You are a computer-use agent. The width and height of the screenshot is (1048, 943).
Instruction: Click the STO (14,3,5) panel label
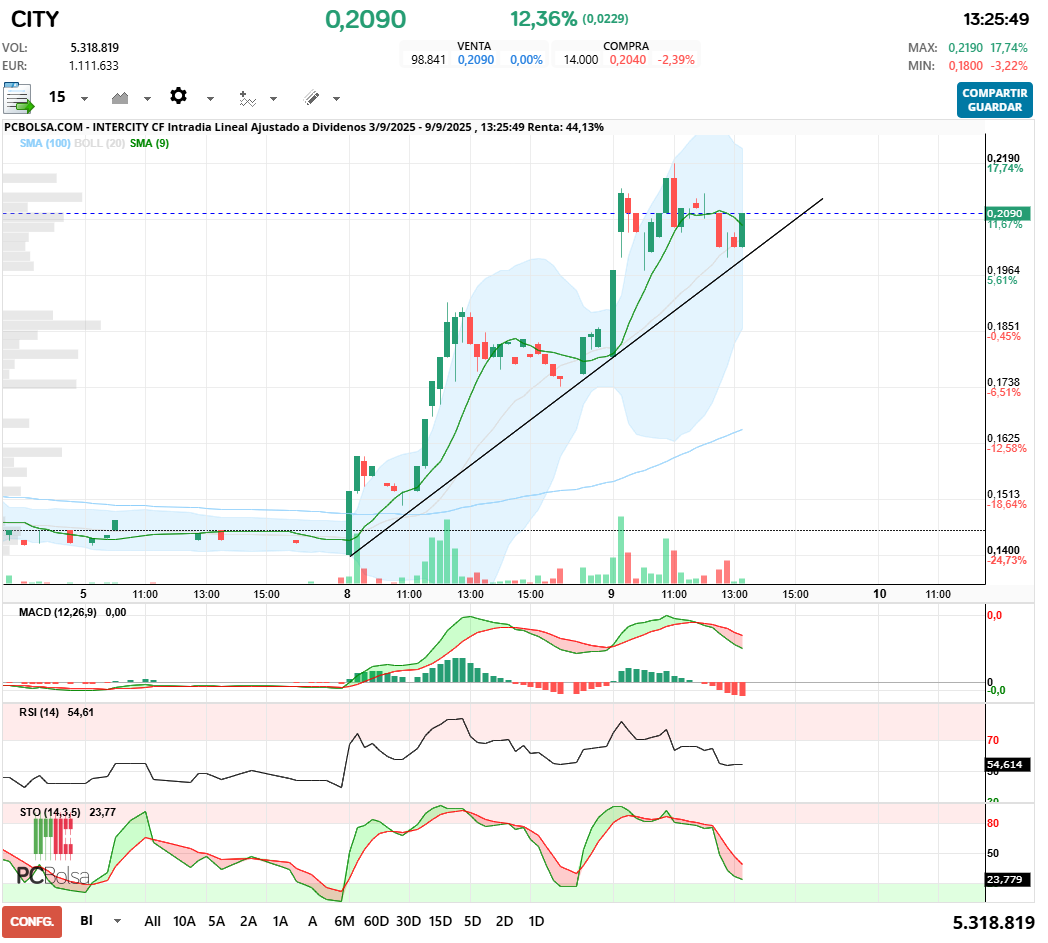coord(50,812)
